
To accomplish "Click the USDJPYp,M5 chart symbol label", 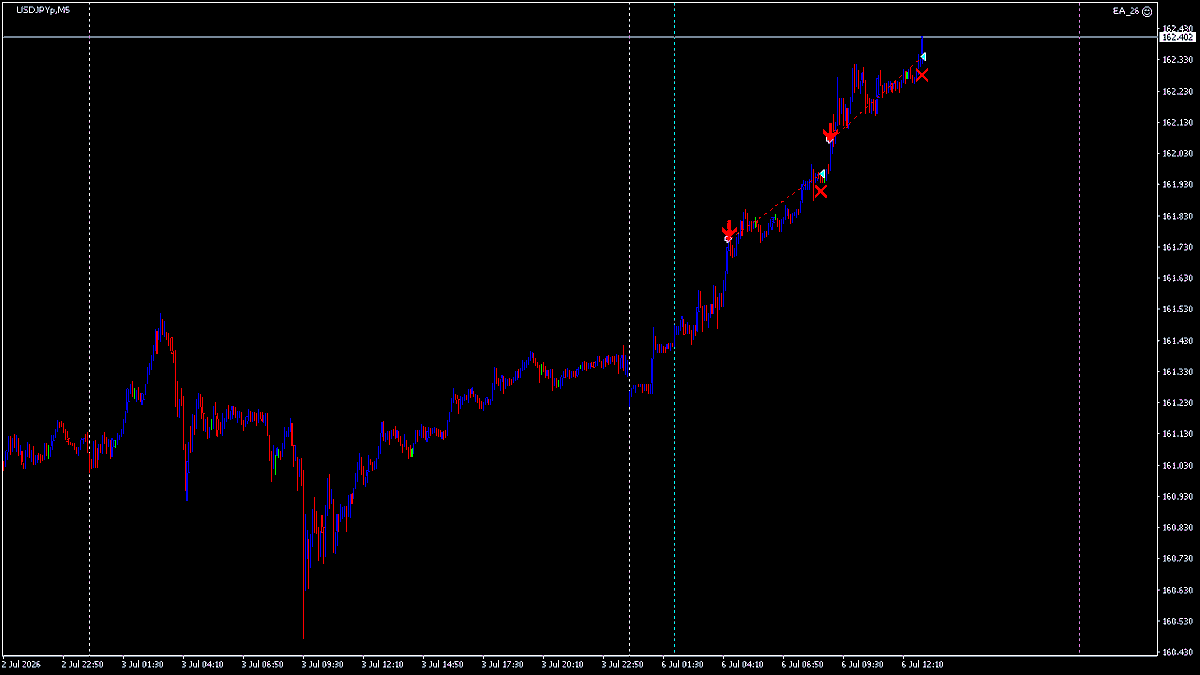I will click(43, 9).
